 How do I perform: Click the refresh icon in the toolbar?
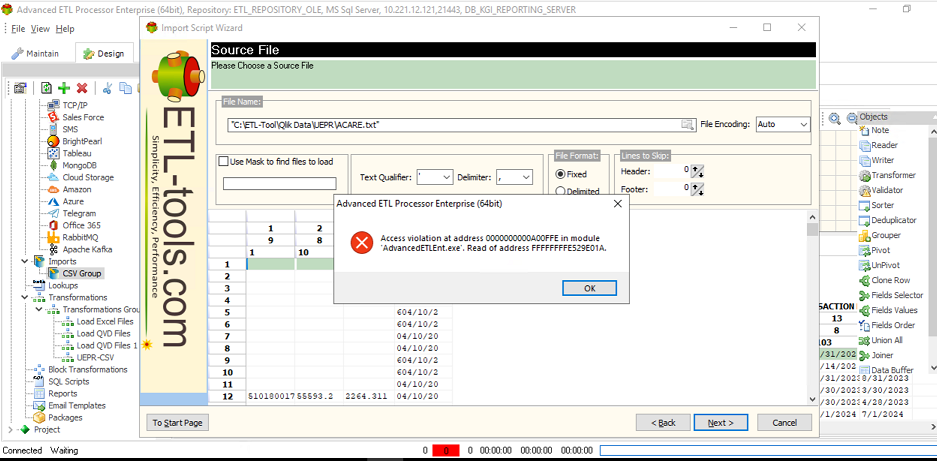point(46,88)
